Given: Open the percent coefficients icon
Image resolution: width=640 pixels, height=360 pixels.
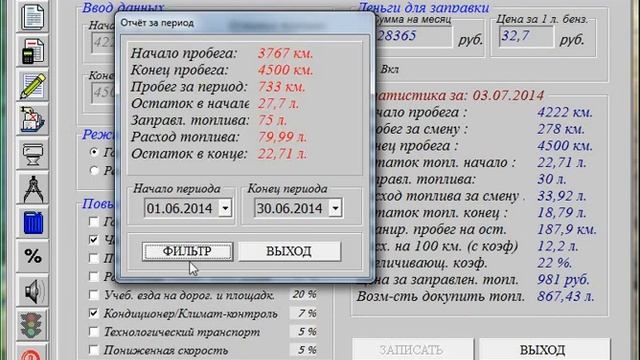Looking at the screenshot, I should [x=33, y=257].
